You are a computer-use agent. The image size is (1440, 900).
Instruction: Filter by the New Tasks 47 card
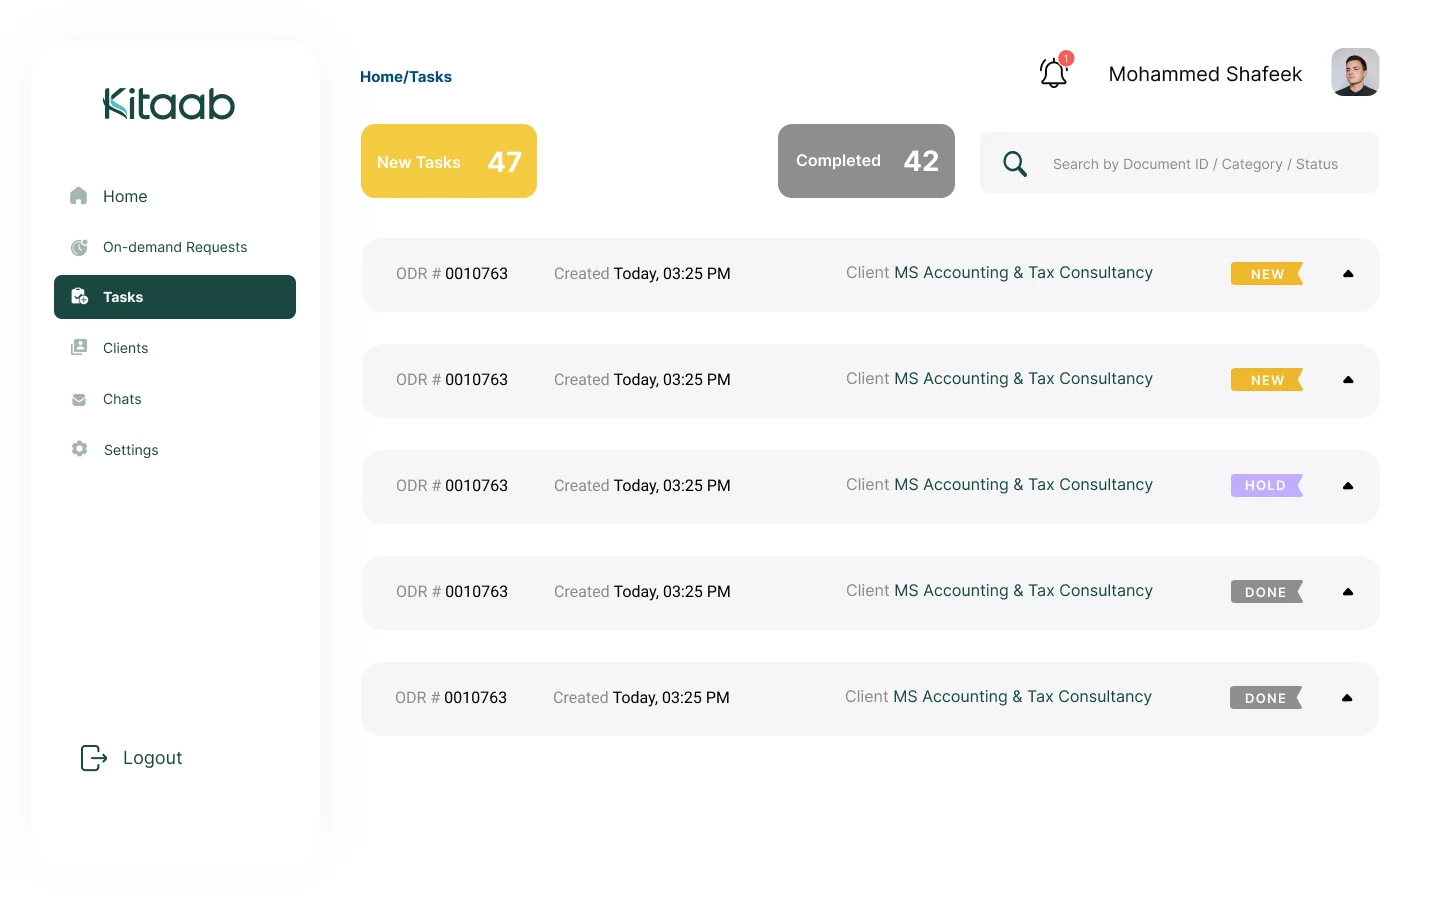click(449, 161)
